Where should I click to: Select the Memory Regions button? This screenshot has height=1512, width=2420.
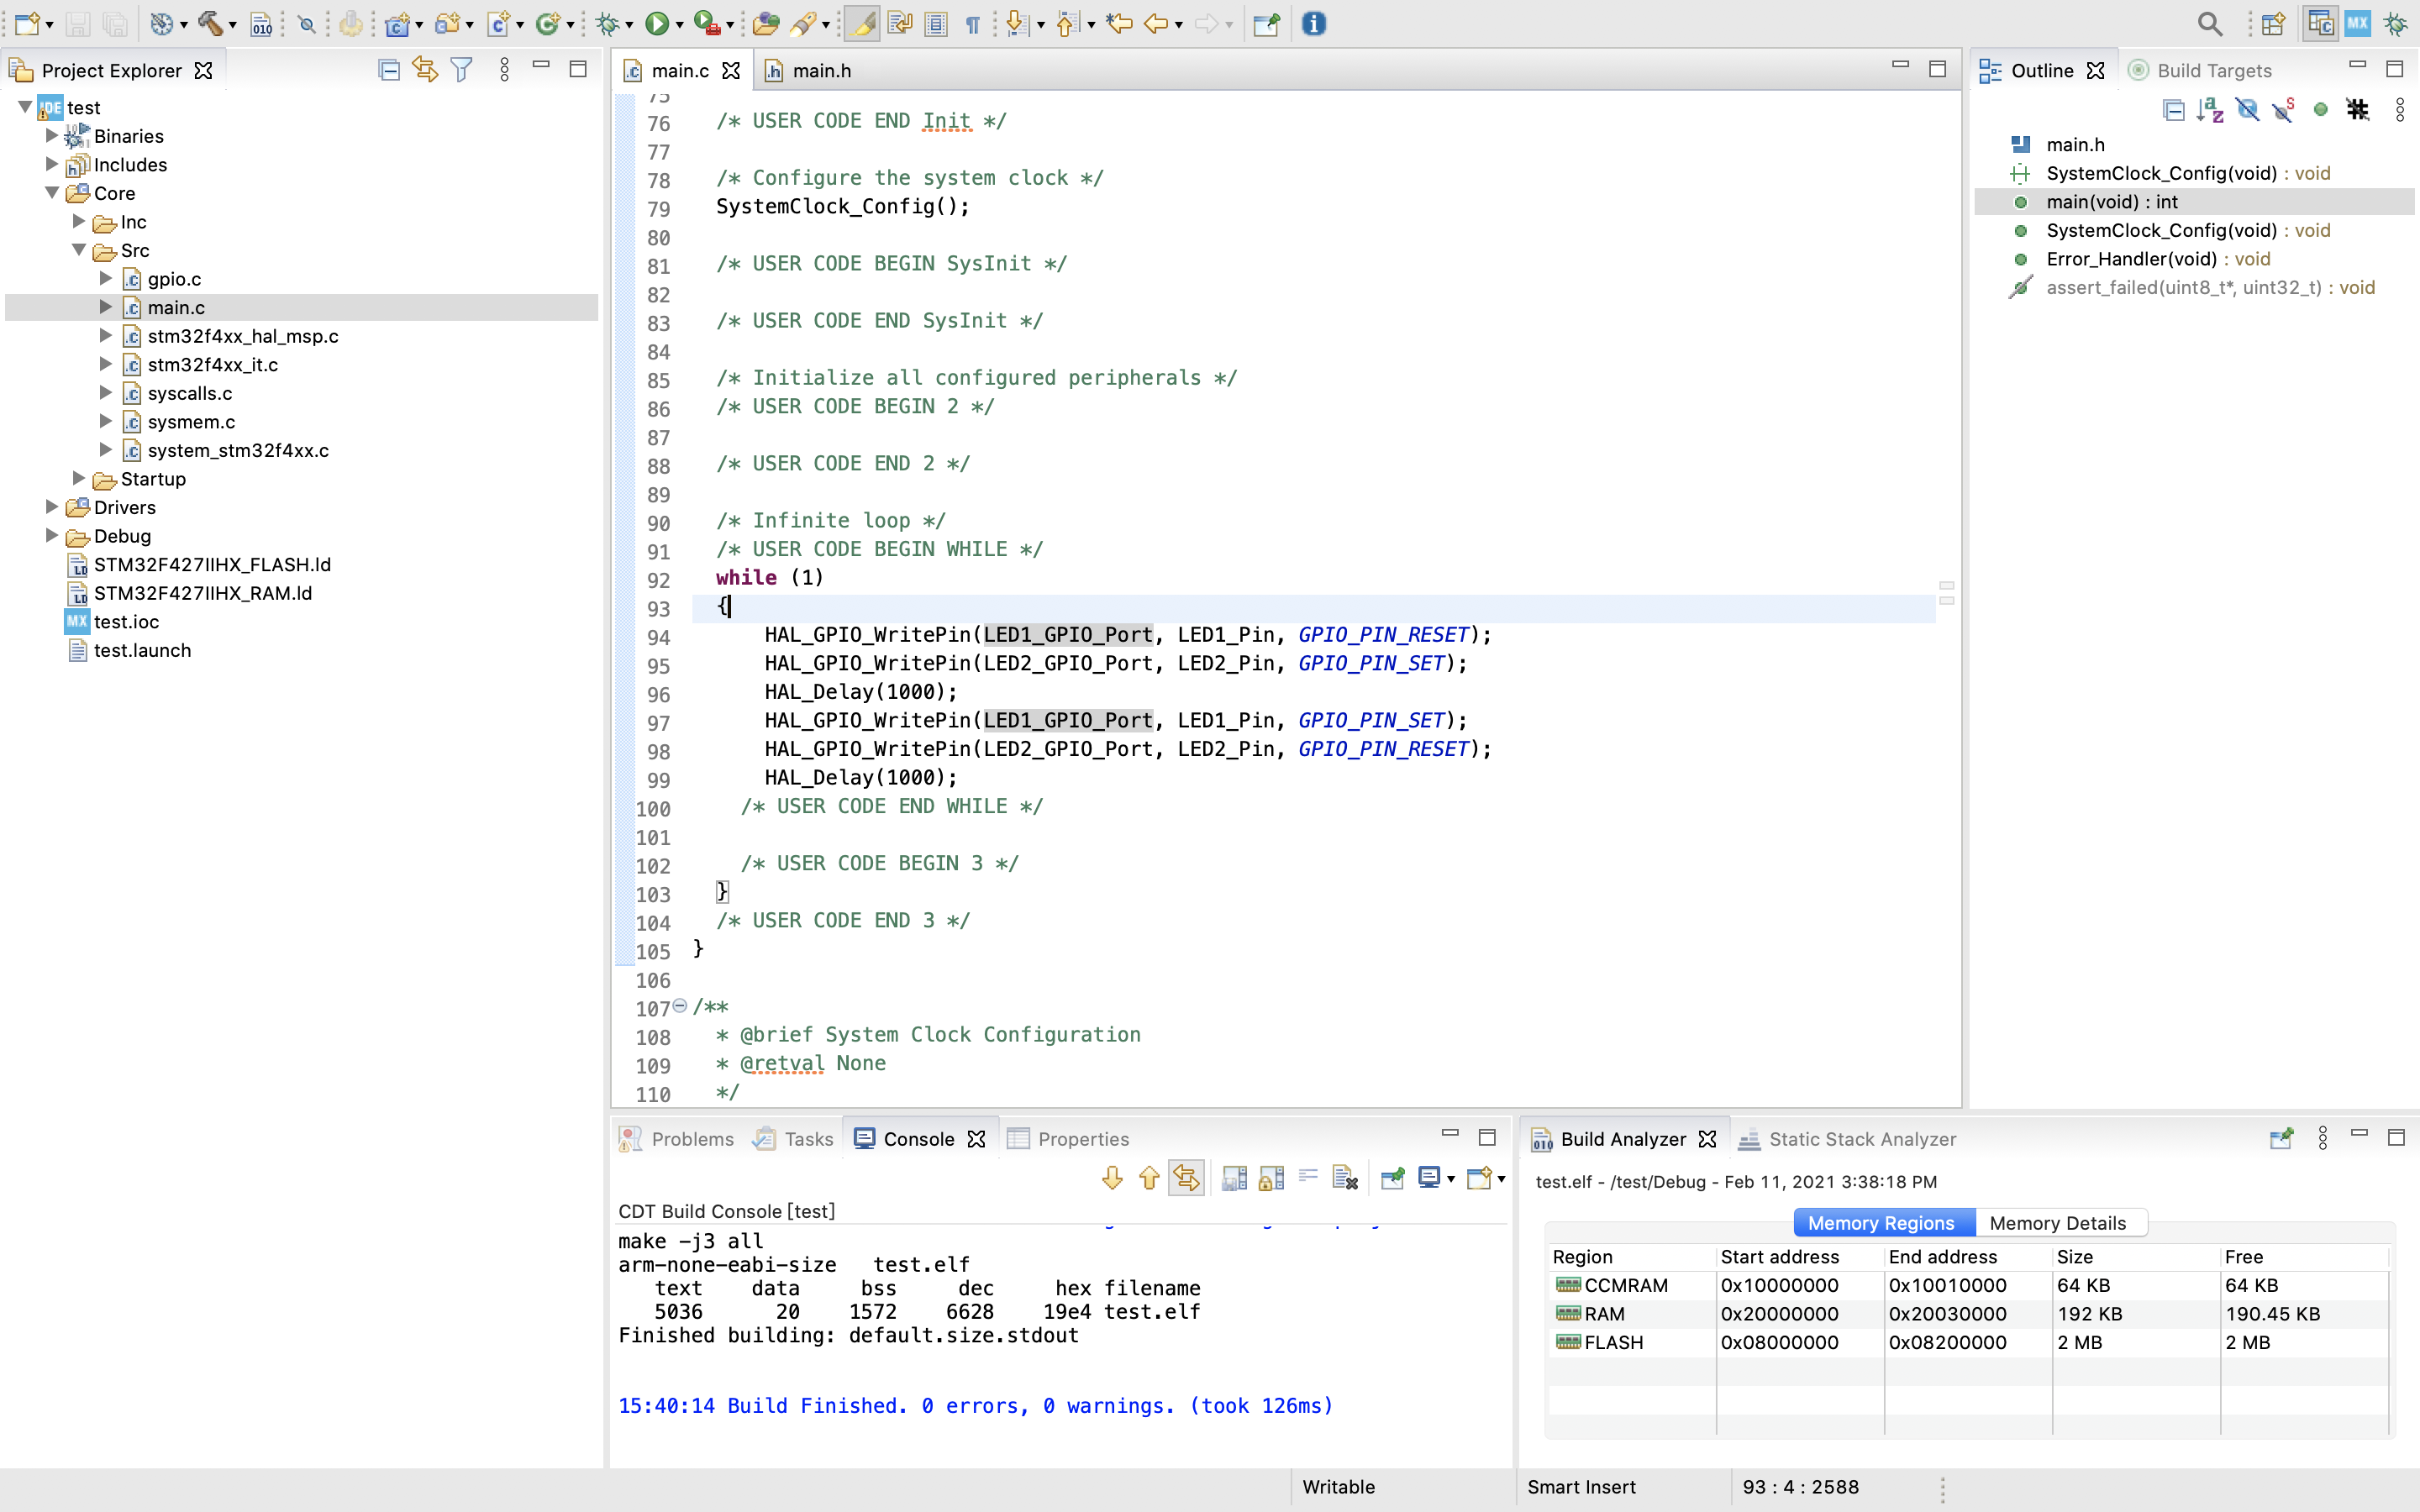click(x=1882, y=1223)
